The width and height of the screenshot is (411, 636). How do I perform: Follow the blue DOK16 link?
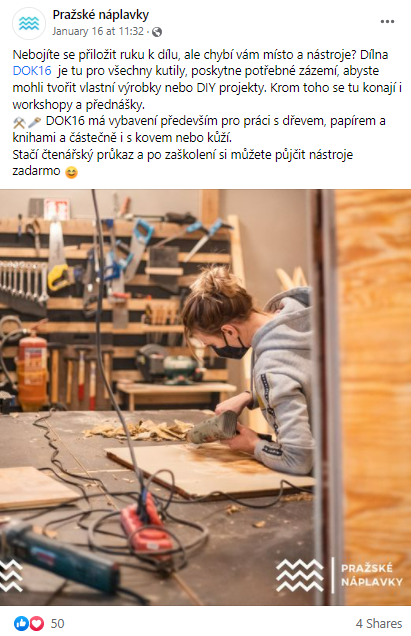(x=32, y=71)
